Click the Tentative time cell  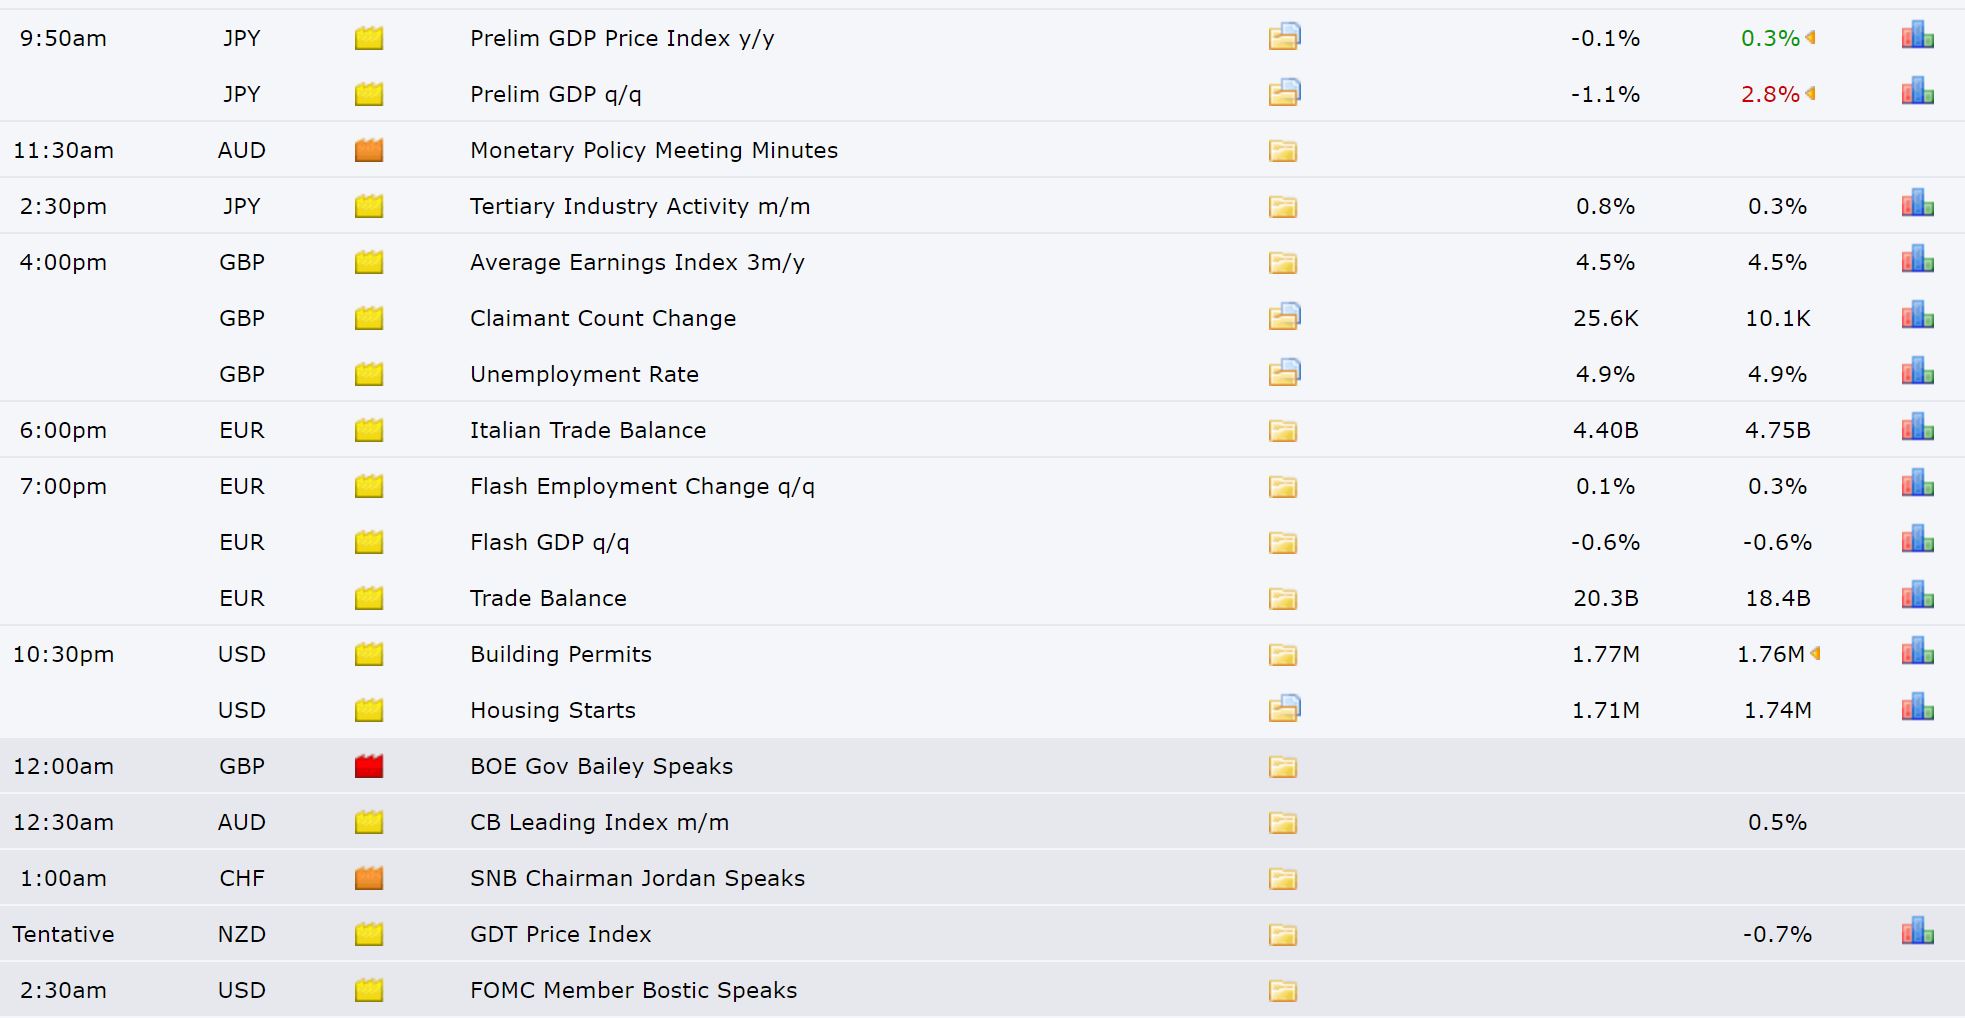pyautogui.click(x=63, y=935)
